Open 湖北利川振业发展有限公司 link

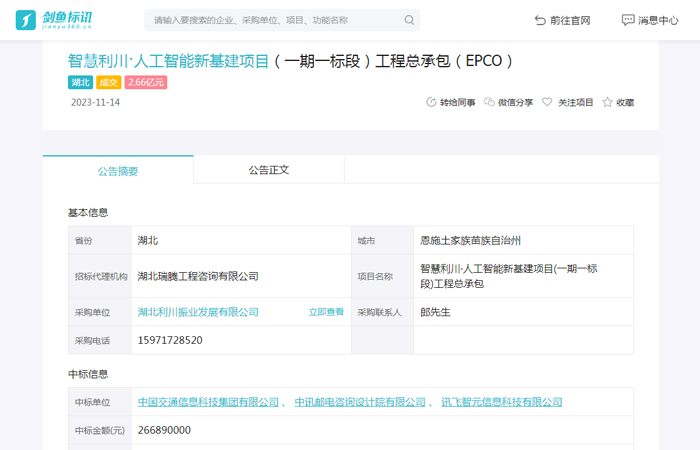(x=198, y=312)
